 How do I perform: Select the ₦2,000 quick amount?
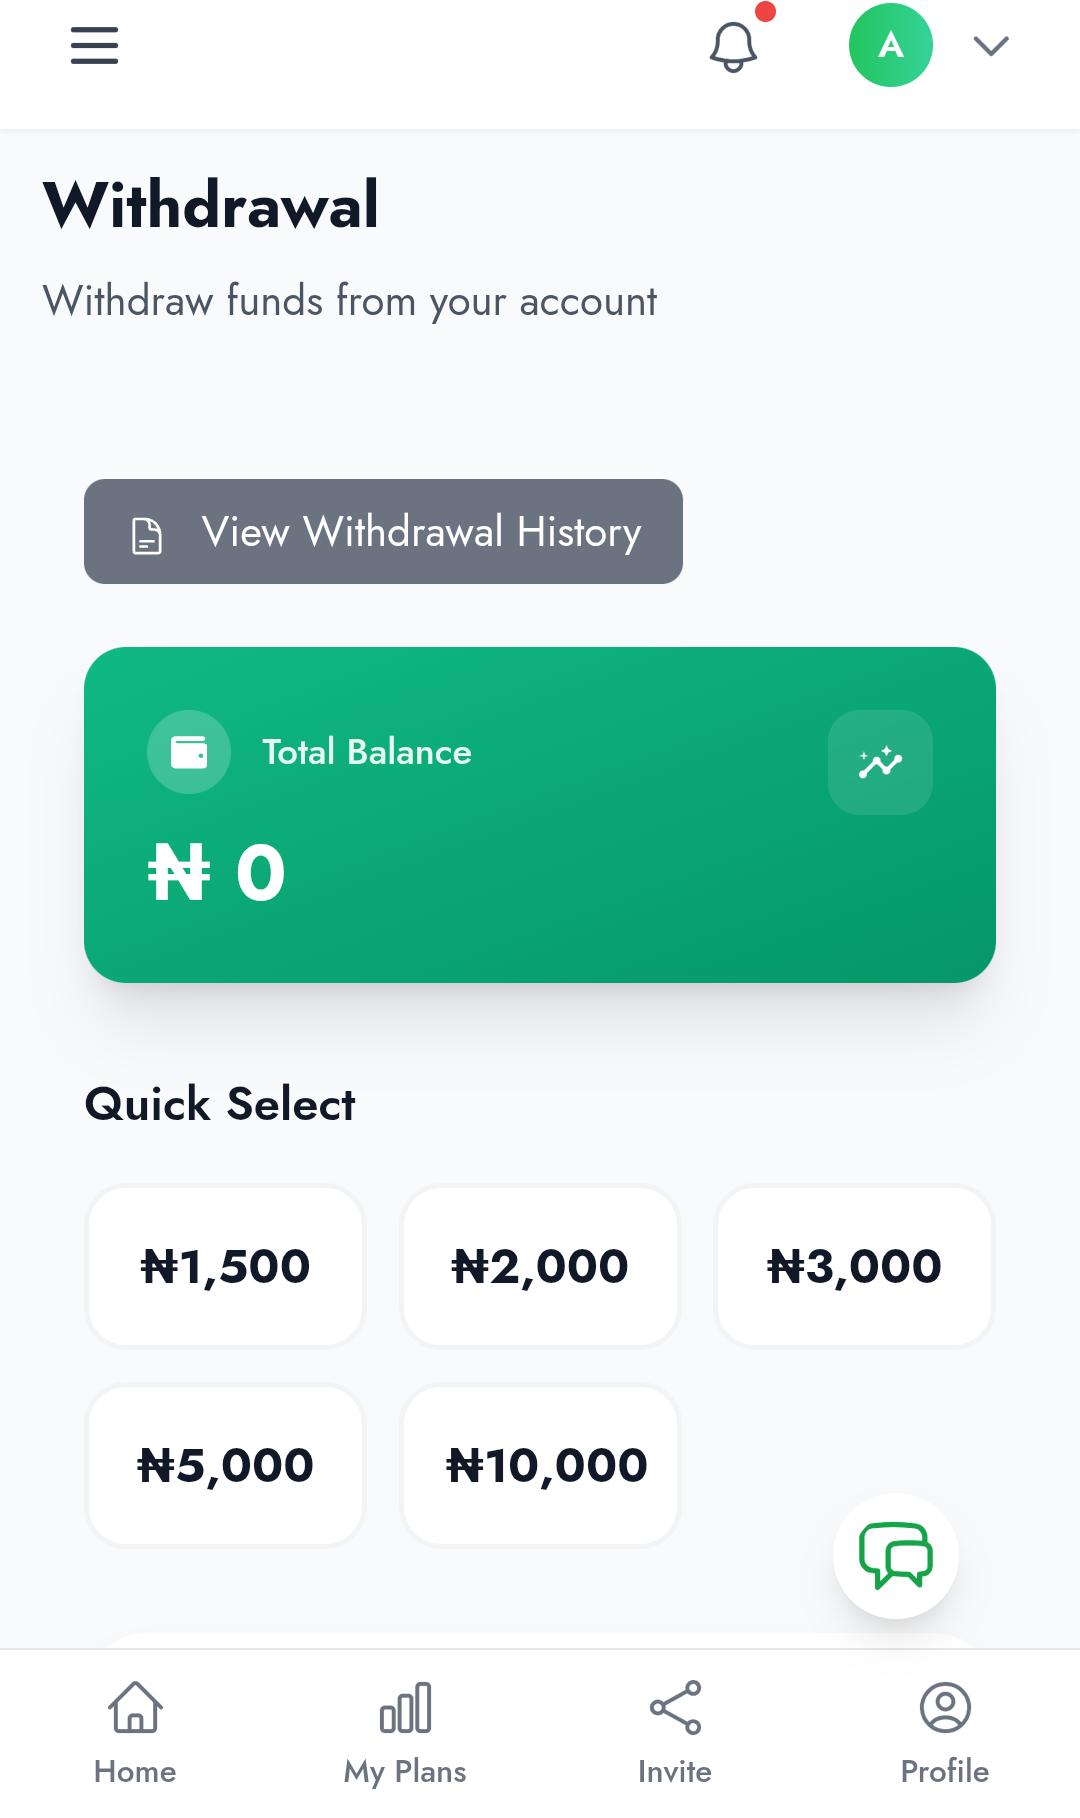(x=539, y=1265)
